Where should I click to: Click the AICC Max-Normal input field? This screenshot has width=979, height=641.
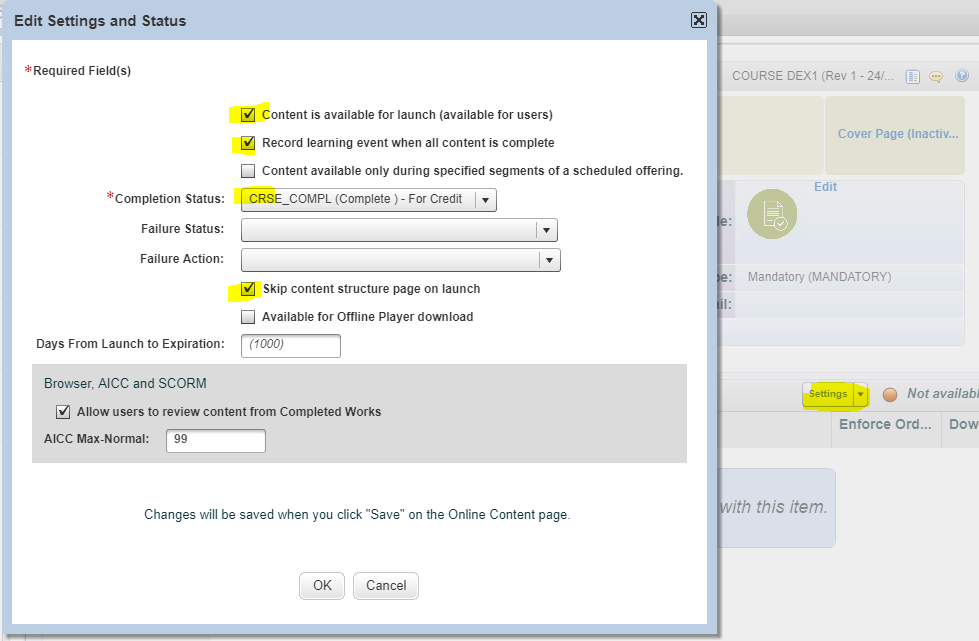(216, 440)
